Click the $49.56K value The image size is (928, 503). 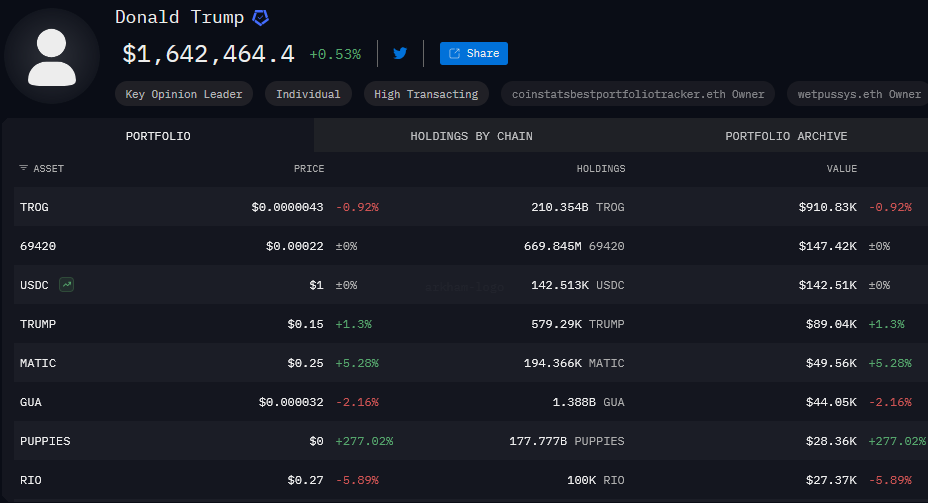click(831, 363)
